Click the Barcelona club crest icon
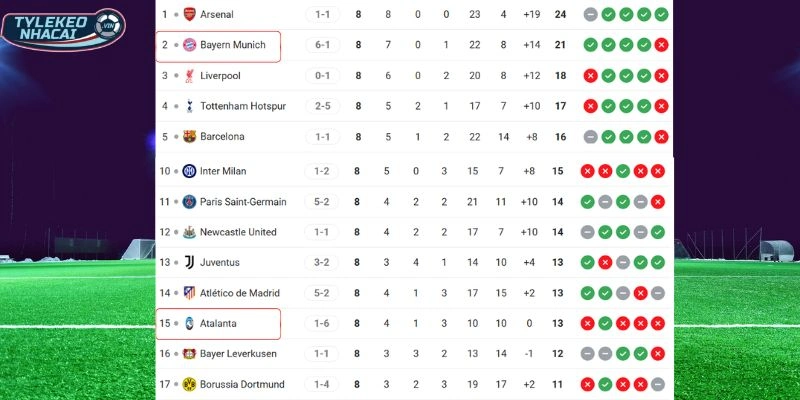The width and height of the screenshot is (800, 400). 189,137
